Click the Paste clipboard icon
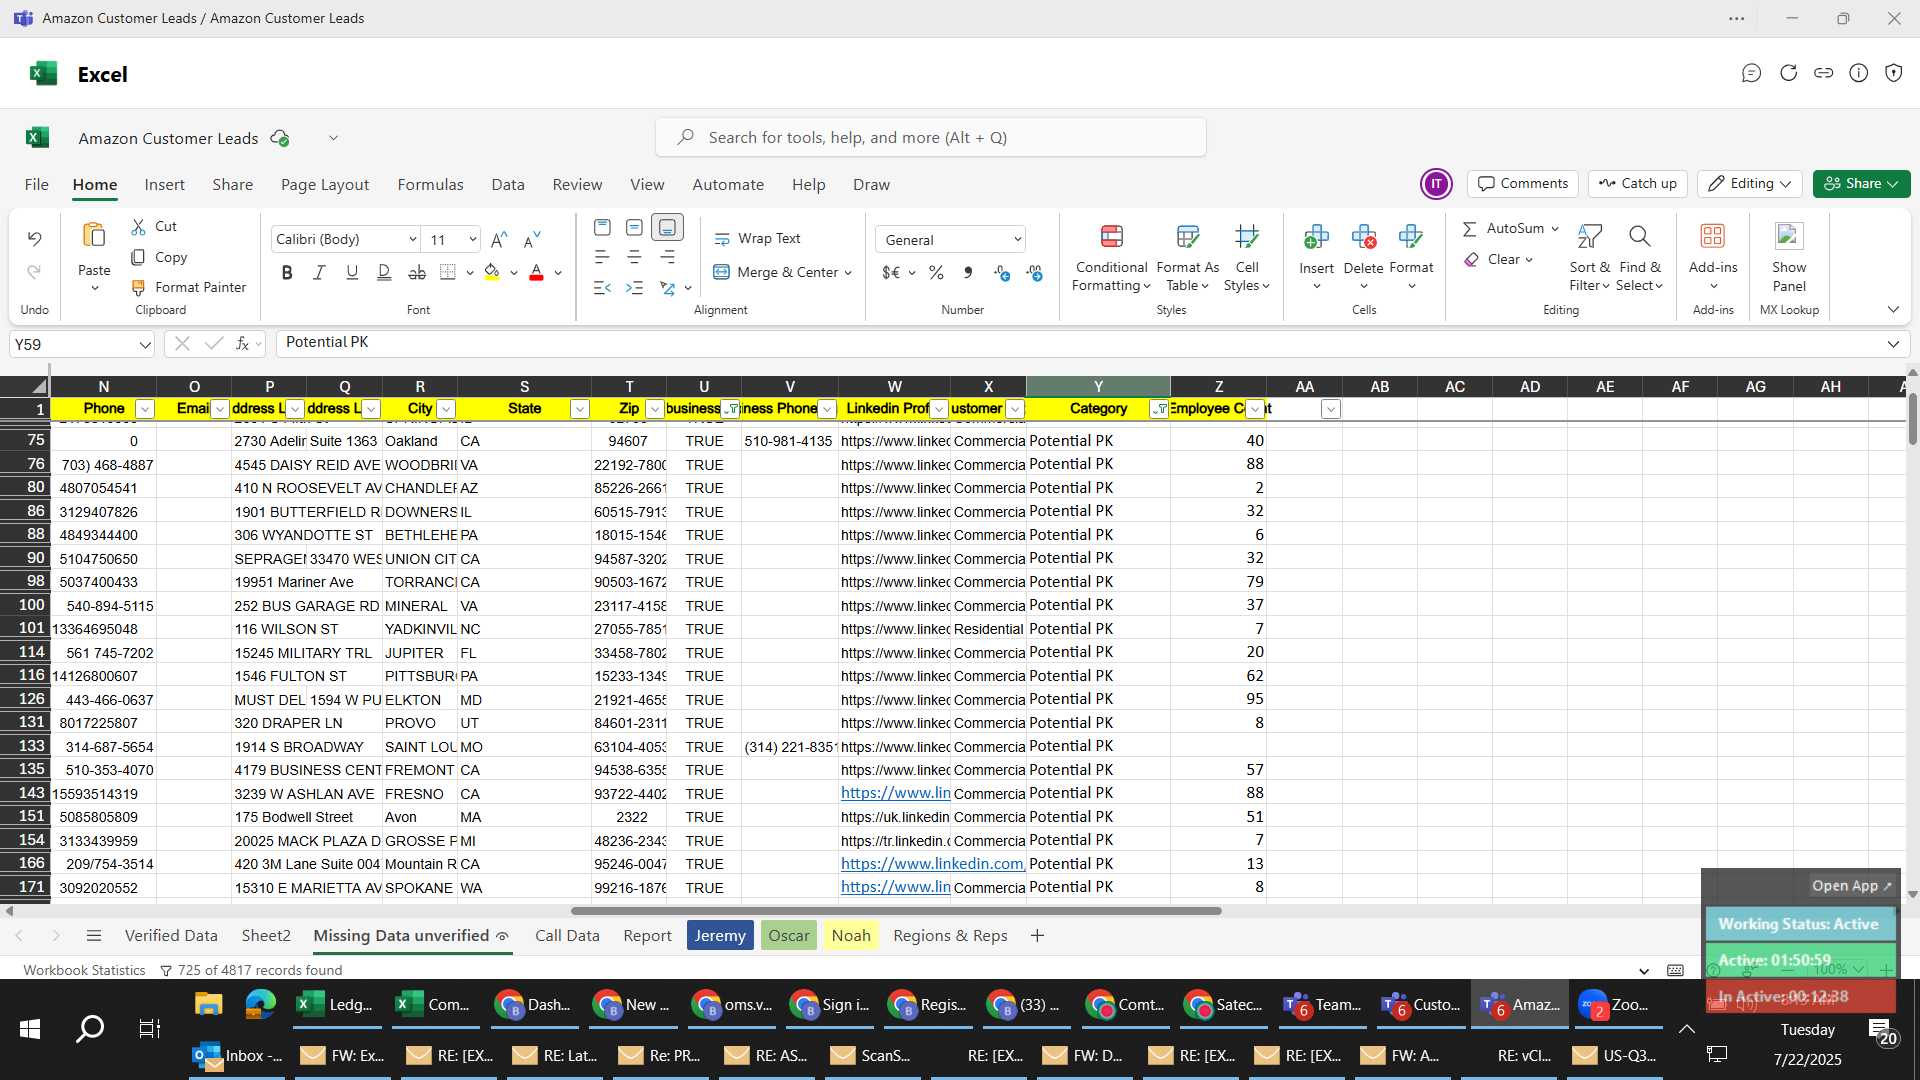The height and width of the screenshot is (1080, 1920). coord(94,236)
